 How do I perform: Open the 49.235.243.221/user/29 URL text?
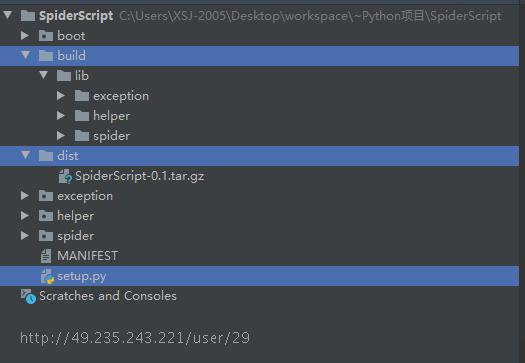click(x=135, y=338)
